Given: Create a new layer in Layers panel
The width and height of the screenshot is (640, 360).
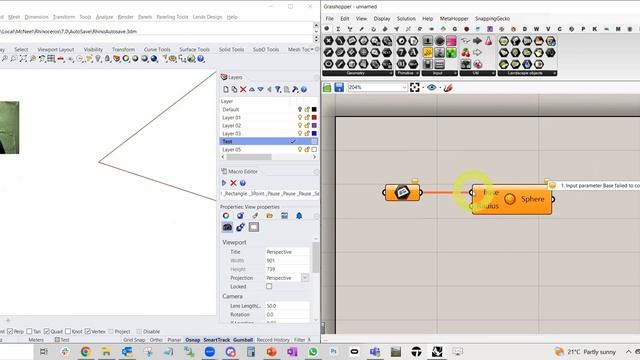Looking at the screenshot, I should coord(226,89).
